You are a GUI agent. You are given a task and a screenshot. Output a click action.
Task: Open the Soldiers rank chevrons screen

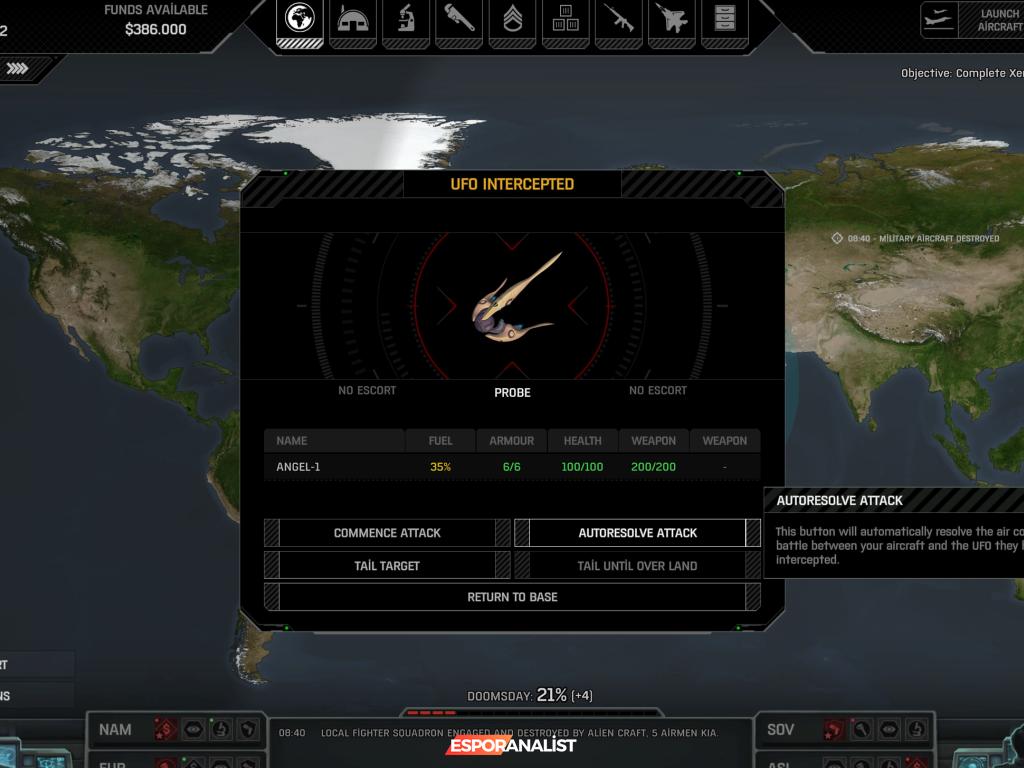point(512,20)
